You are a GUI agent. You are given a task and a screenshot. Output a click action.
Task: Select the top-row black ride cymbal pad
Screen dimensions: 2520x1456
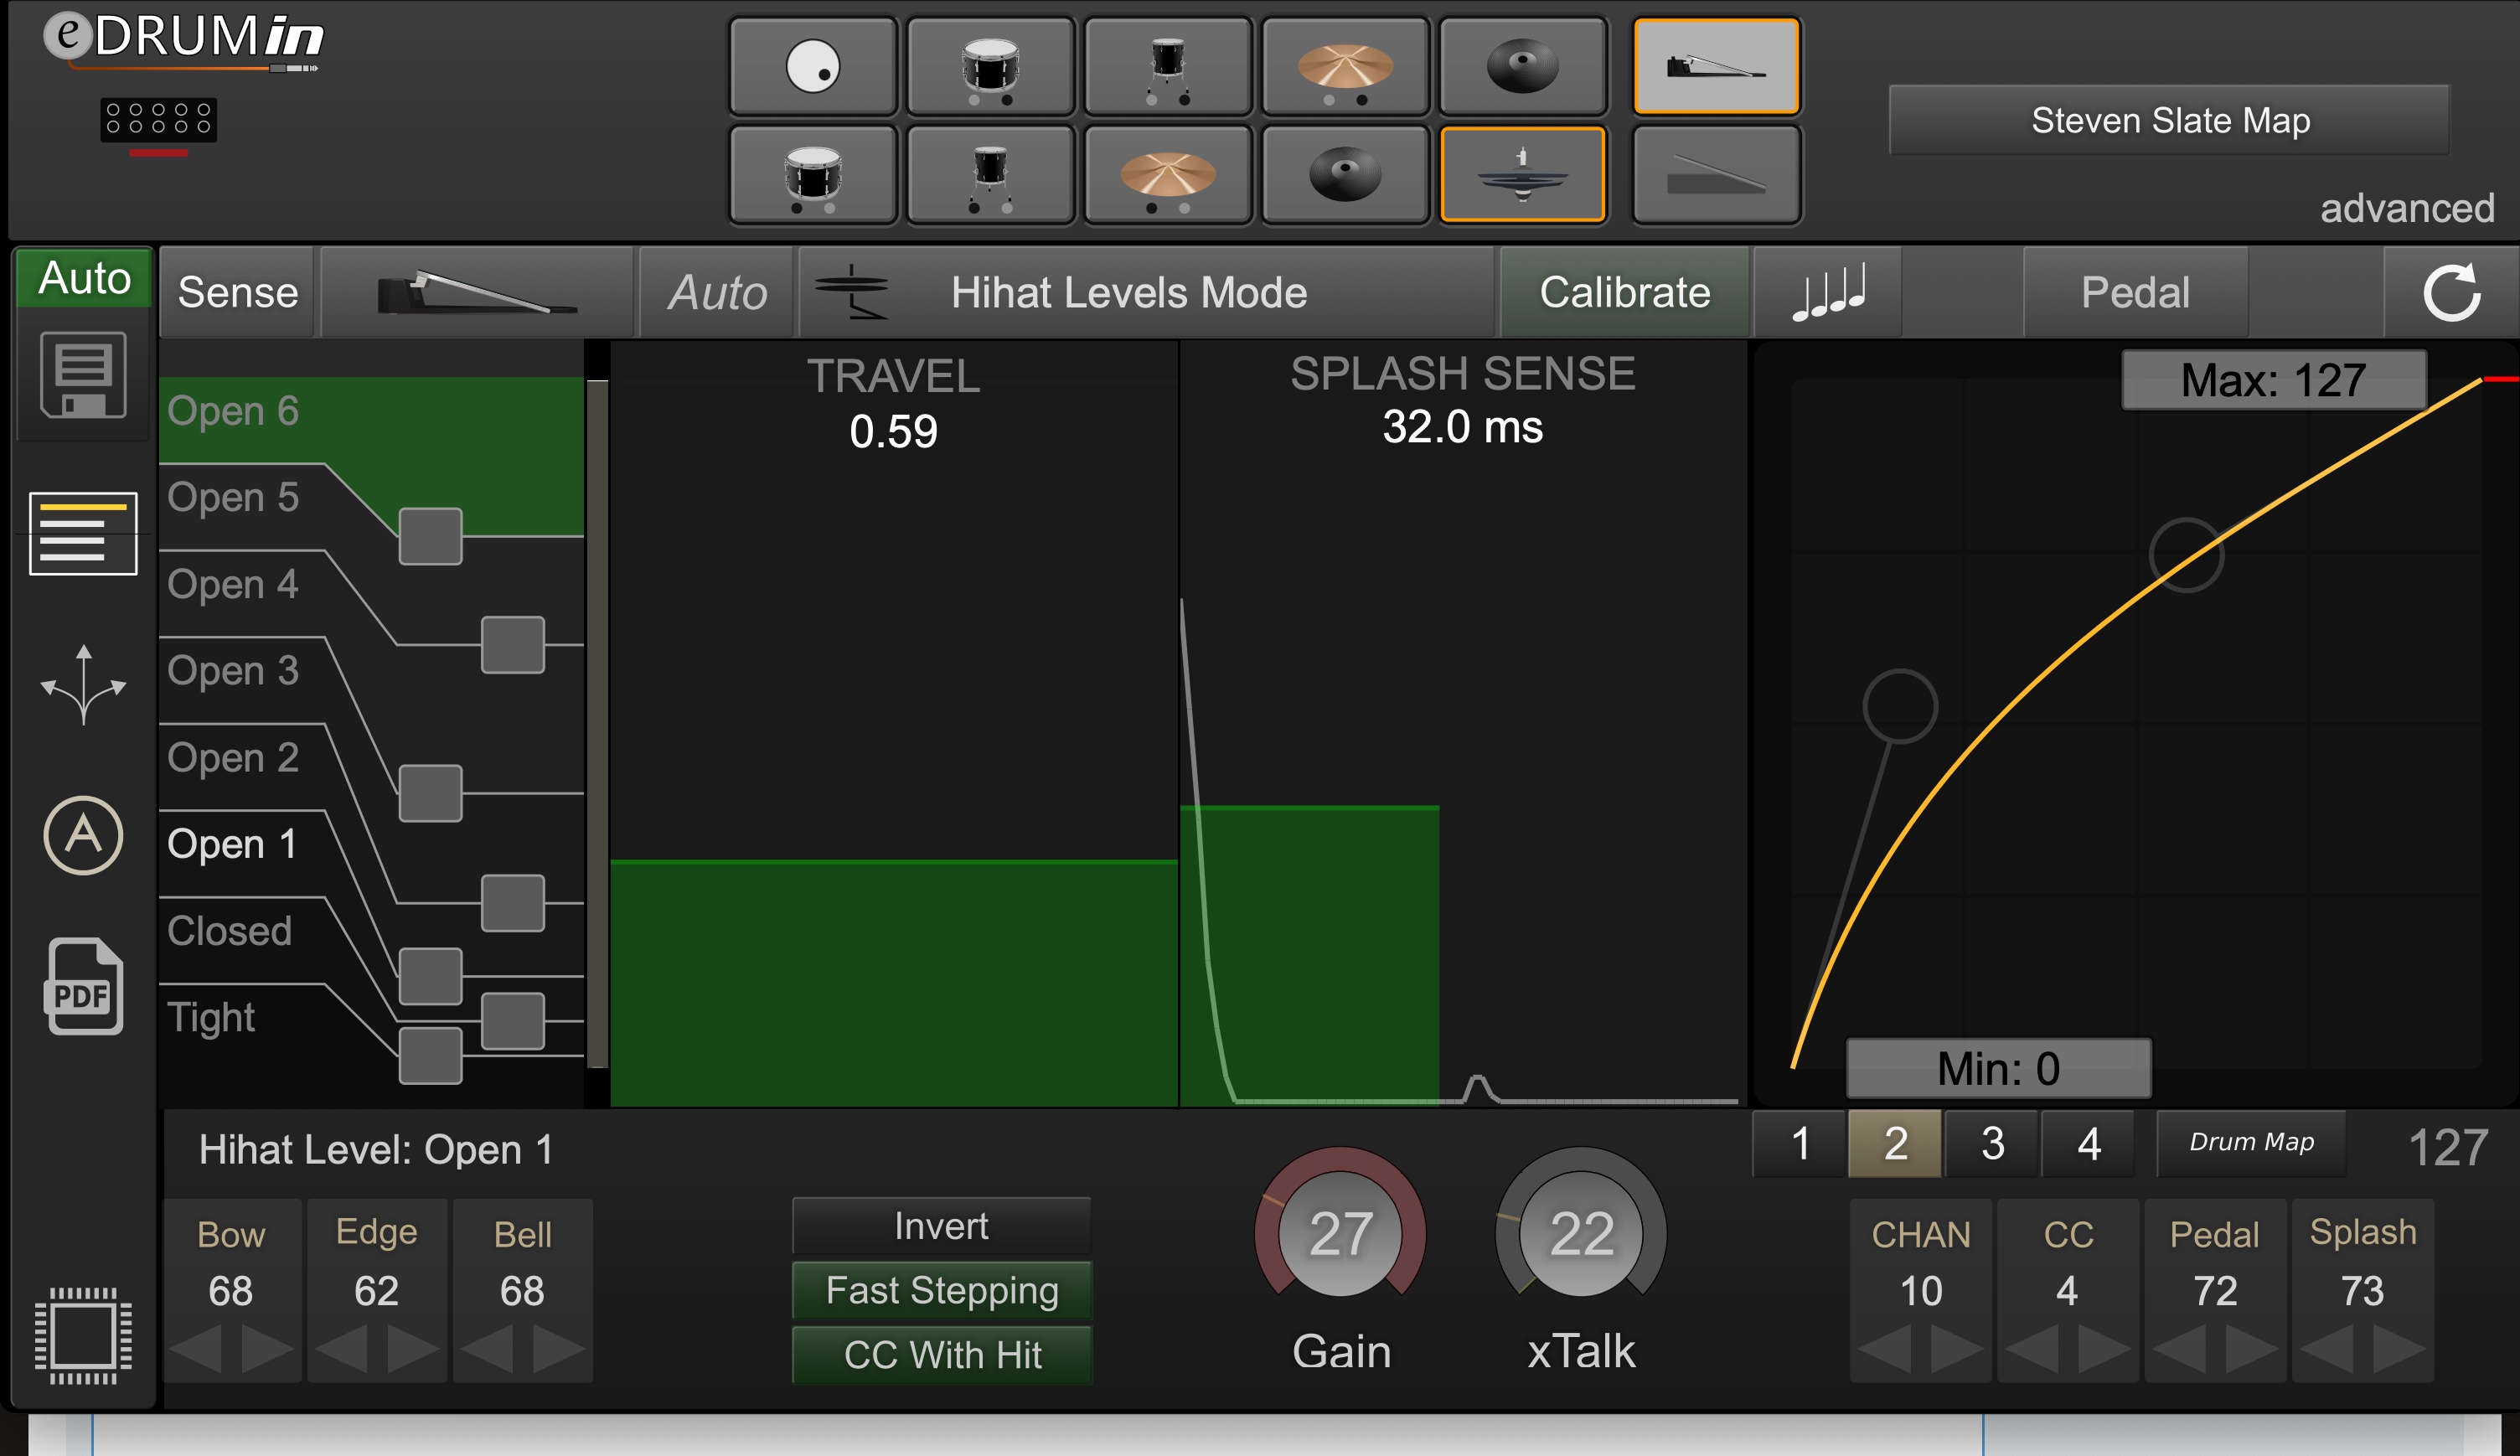click(1522, 66)
